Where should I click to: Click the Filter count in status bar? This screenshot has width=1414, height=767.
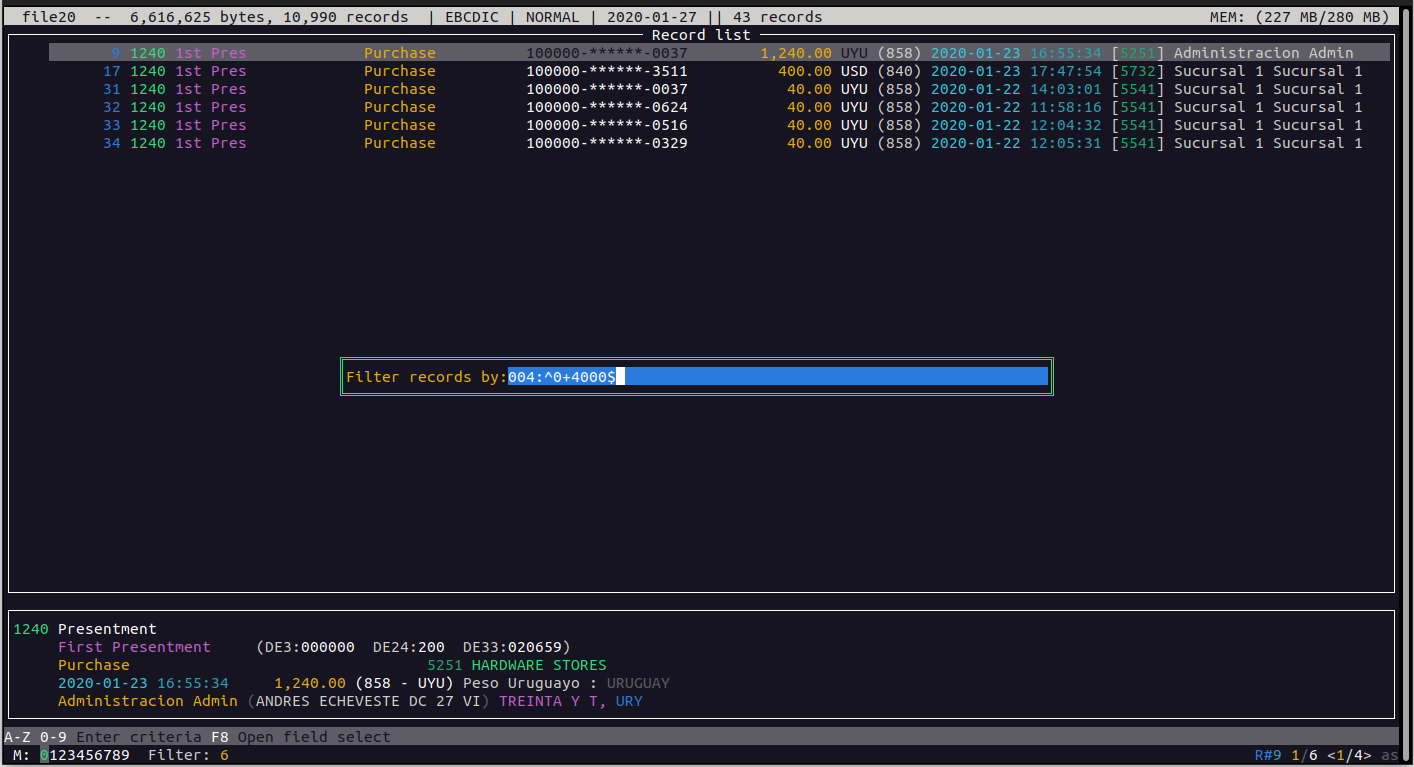[188, 755]
